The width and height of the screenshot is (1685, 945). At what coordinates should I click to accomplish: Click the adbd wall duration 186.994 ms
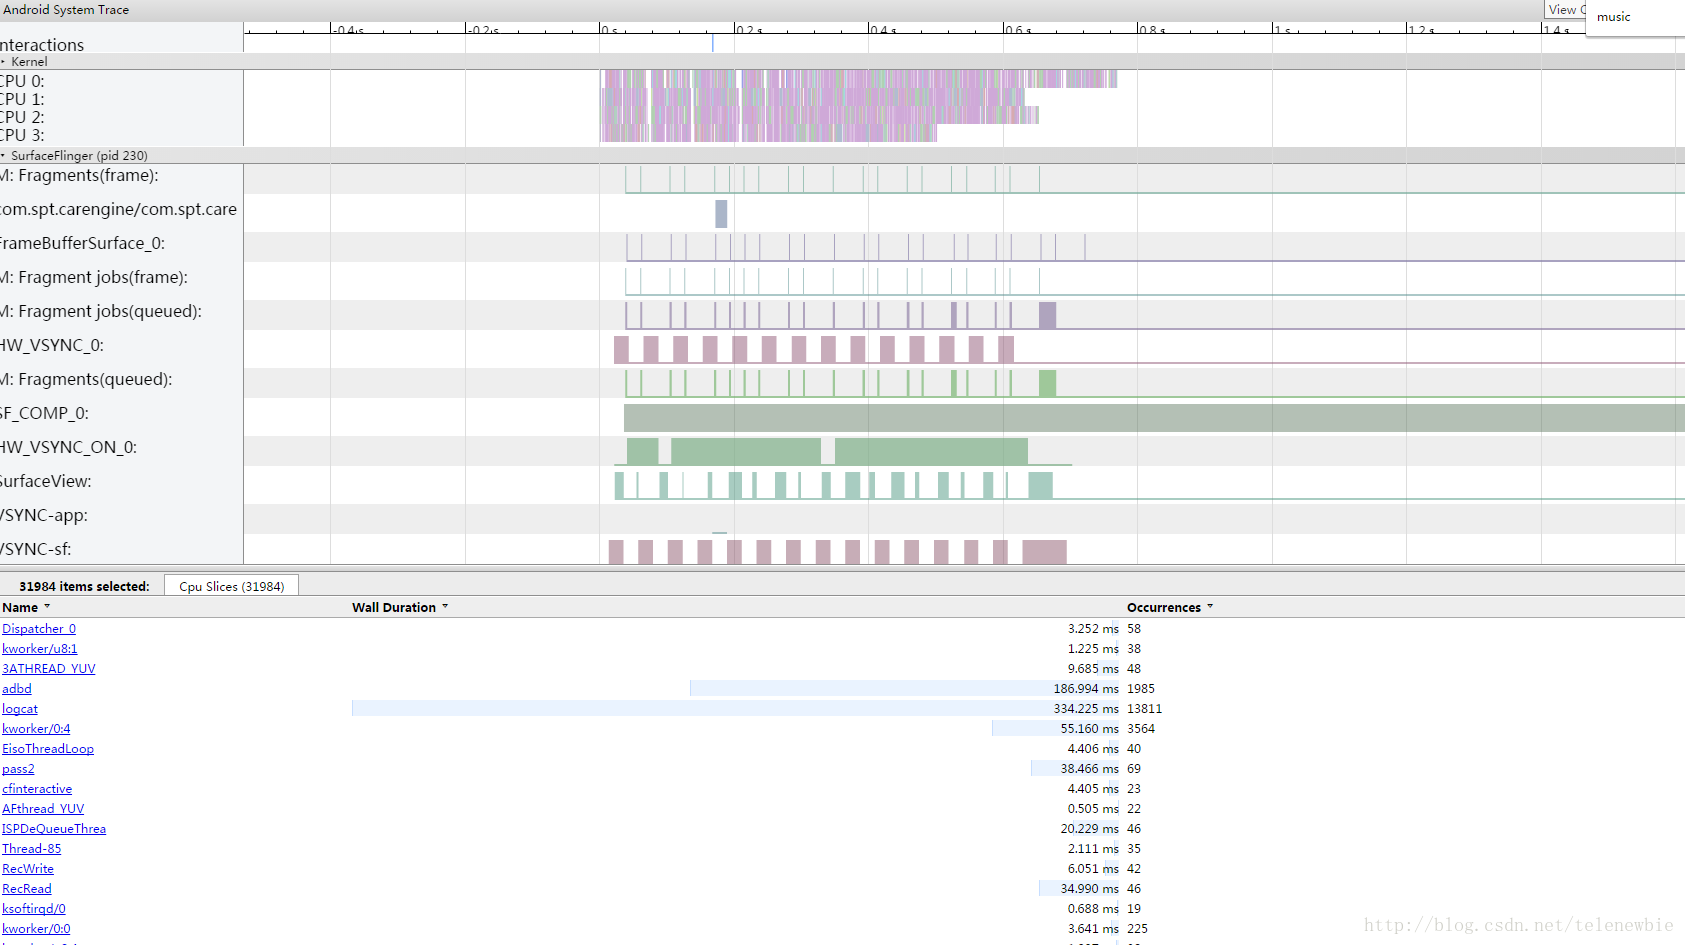click(1085, 689)
